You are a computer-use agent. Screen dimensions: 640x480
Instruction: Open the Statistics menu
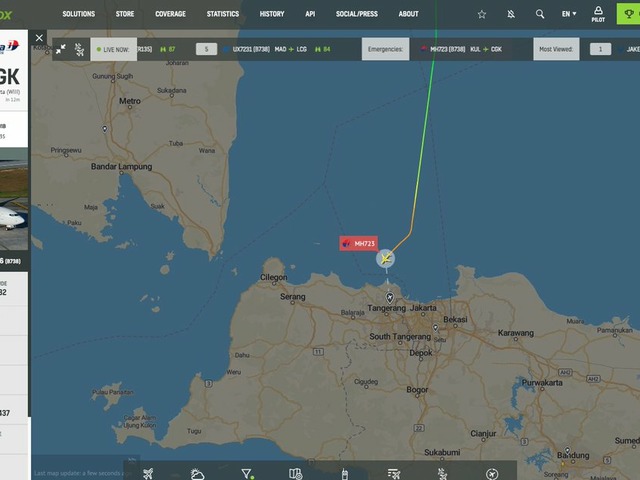(223, 14)
